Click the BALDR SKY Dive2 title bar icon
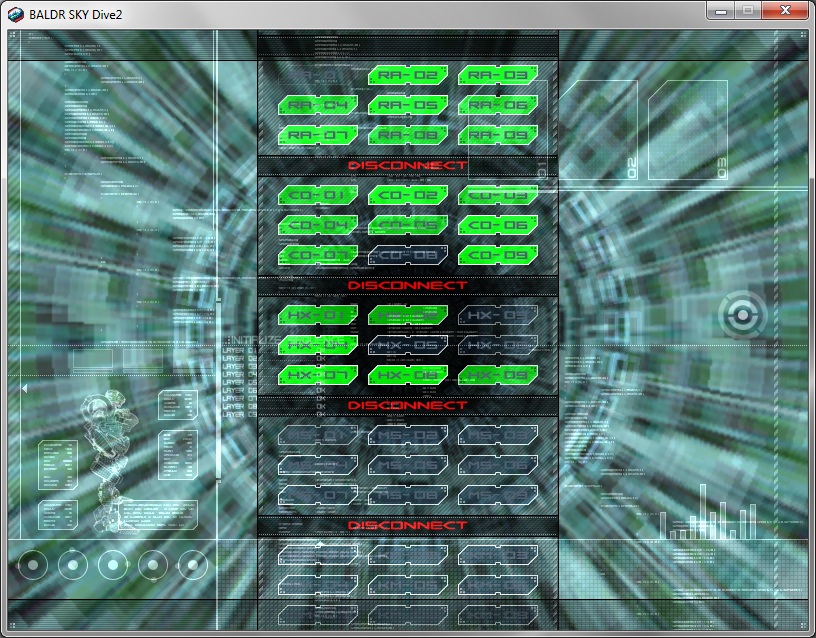 (16, 15)
